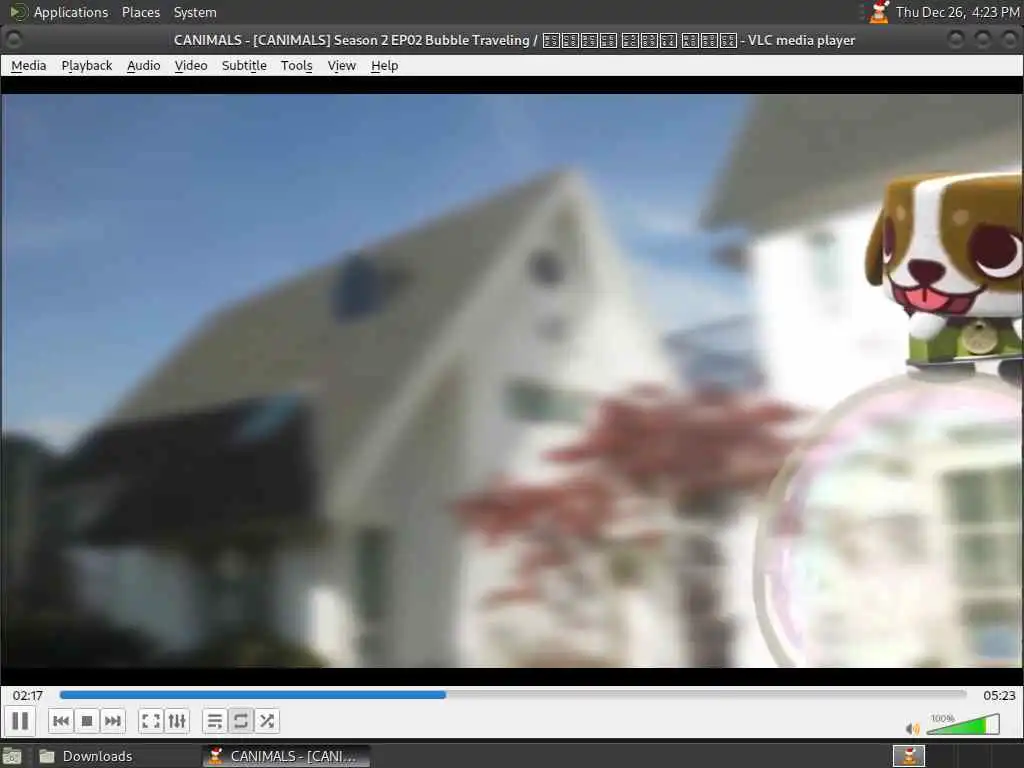1024x768 pixels.
Task: Open extended settings equalizer icon
Action: tap(177, 721)
